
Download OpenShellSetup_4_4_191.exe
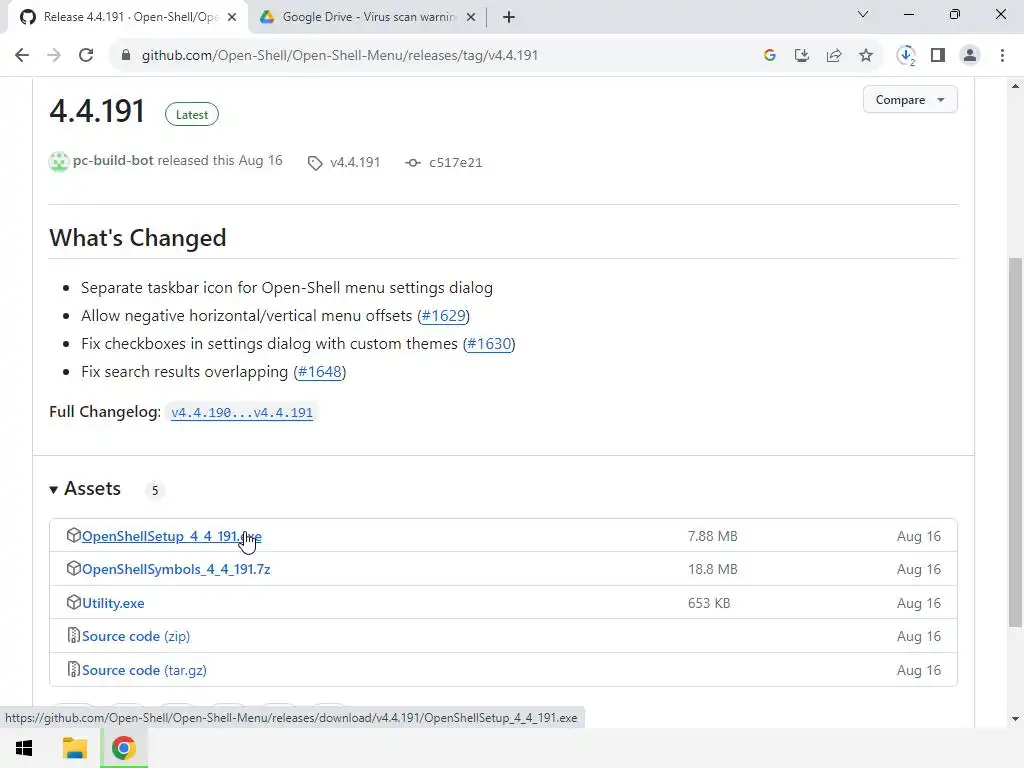tap(171, 536)
